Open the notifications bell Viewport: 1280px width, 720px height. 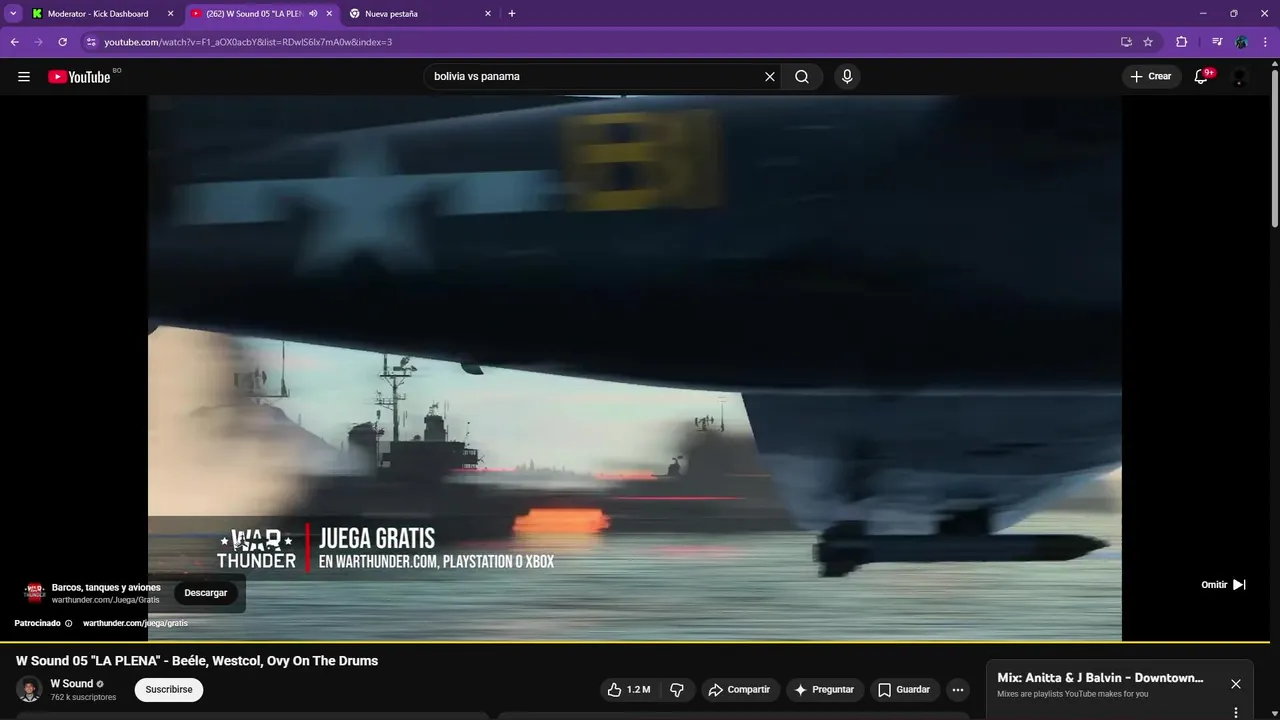click(x=1202, y=77)
